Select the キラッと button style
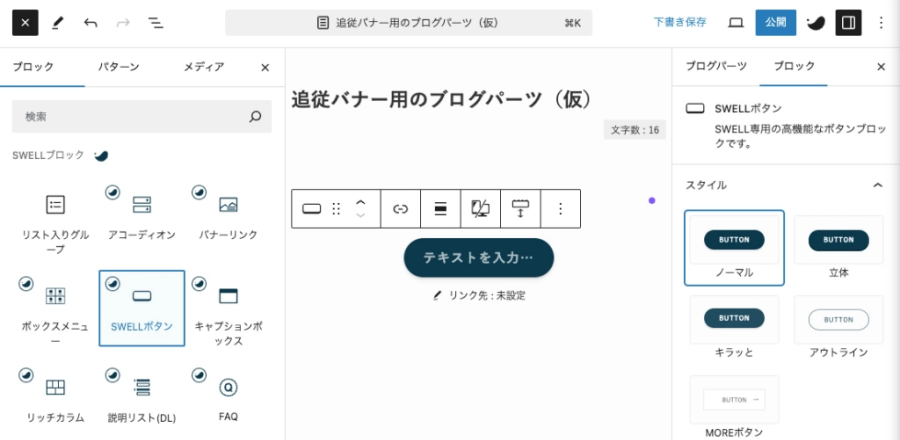Screen dimensions: 900x440 pos(734,327)
